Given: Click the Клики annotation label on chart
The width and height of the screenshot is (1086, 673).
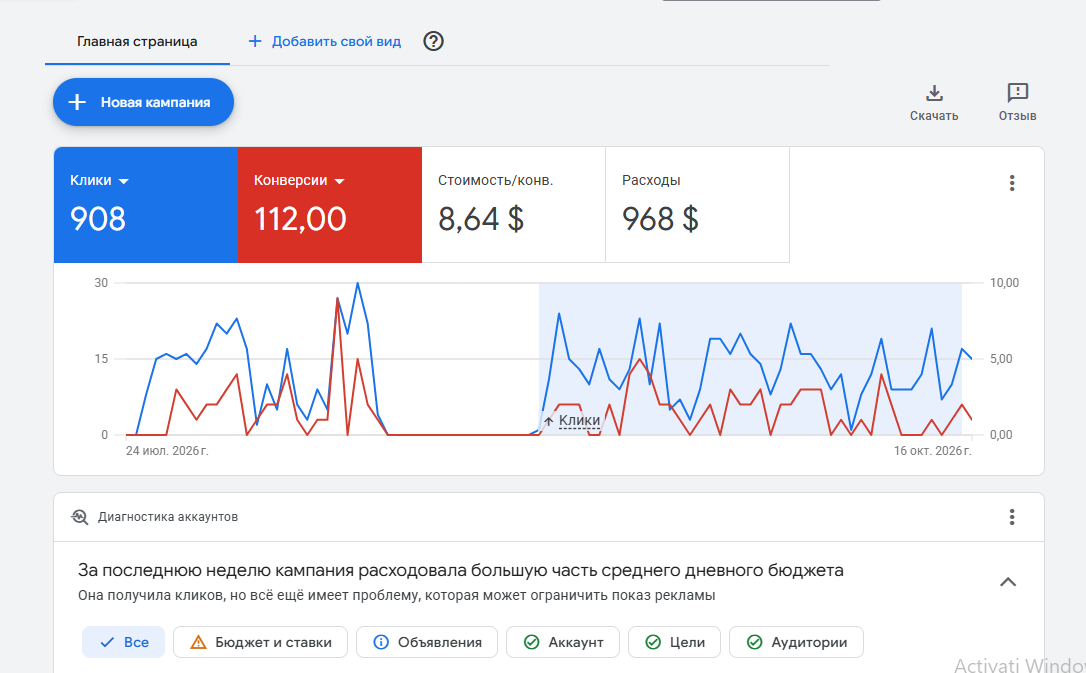Looking at the screenshot, I should pos(579,420).
